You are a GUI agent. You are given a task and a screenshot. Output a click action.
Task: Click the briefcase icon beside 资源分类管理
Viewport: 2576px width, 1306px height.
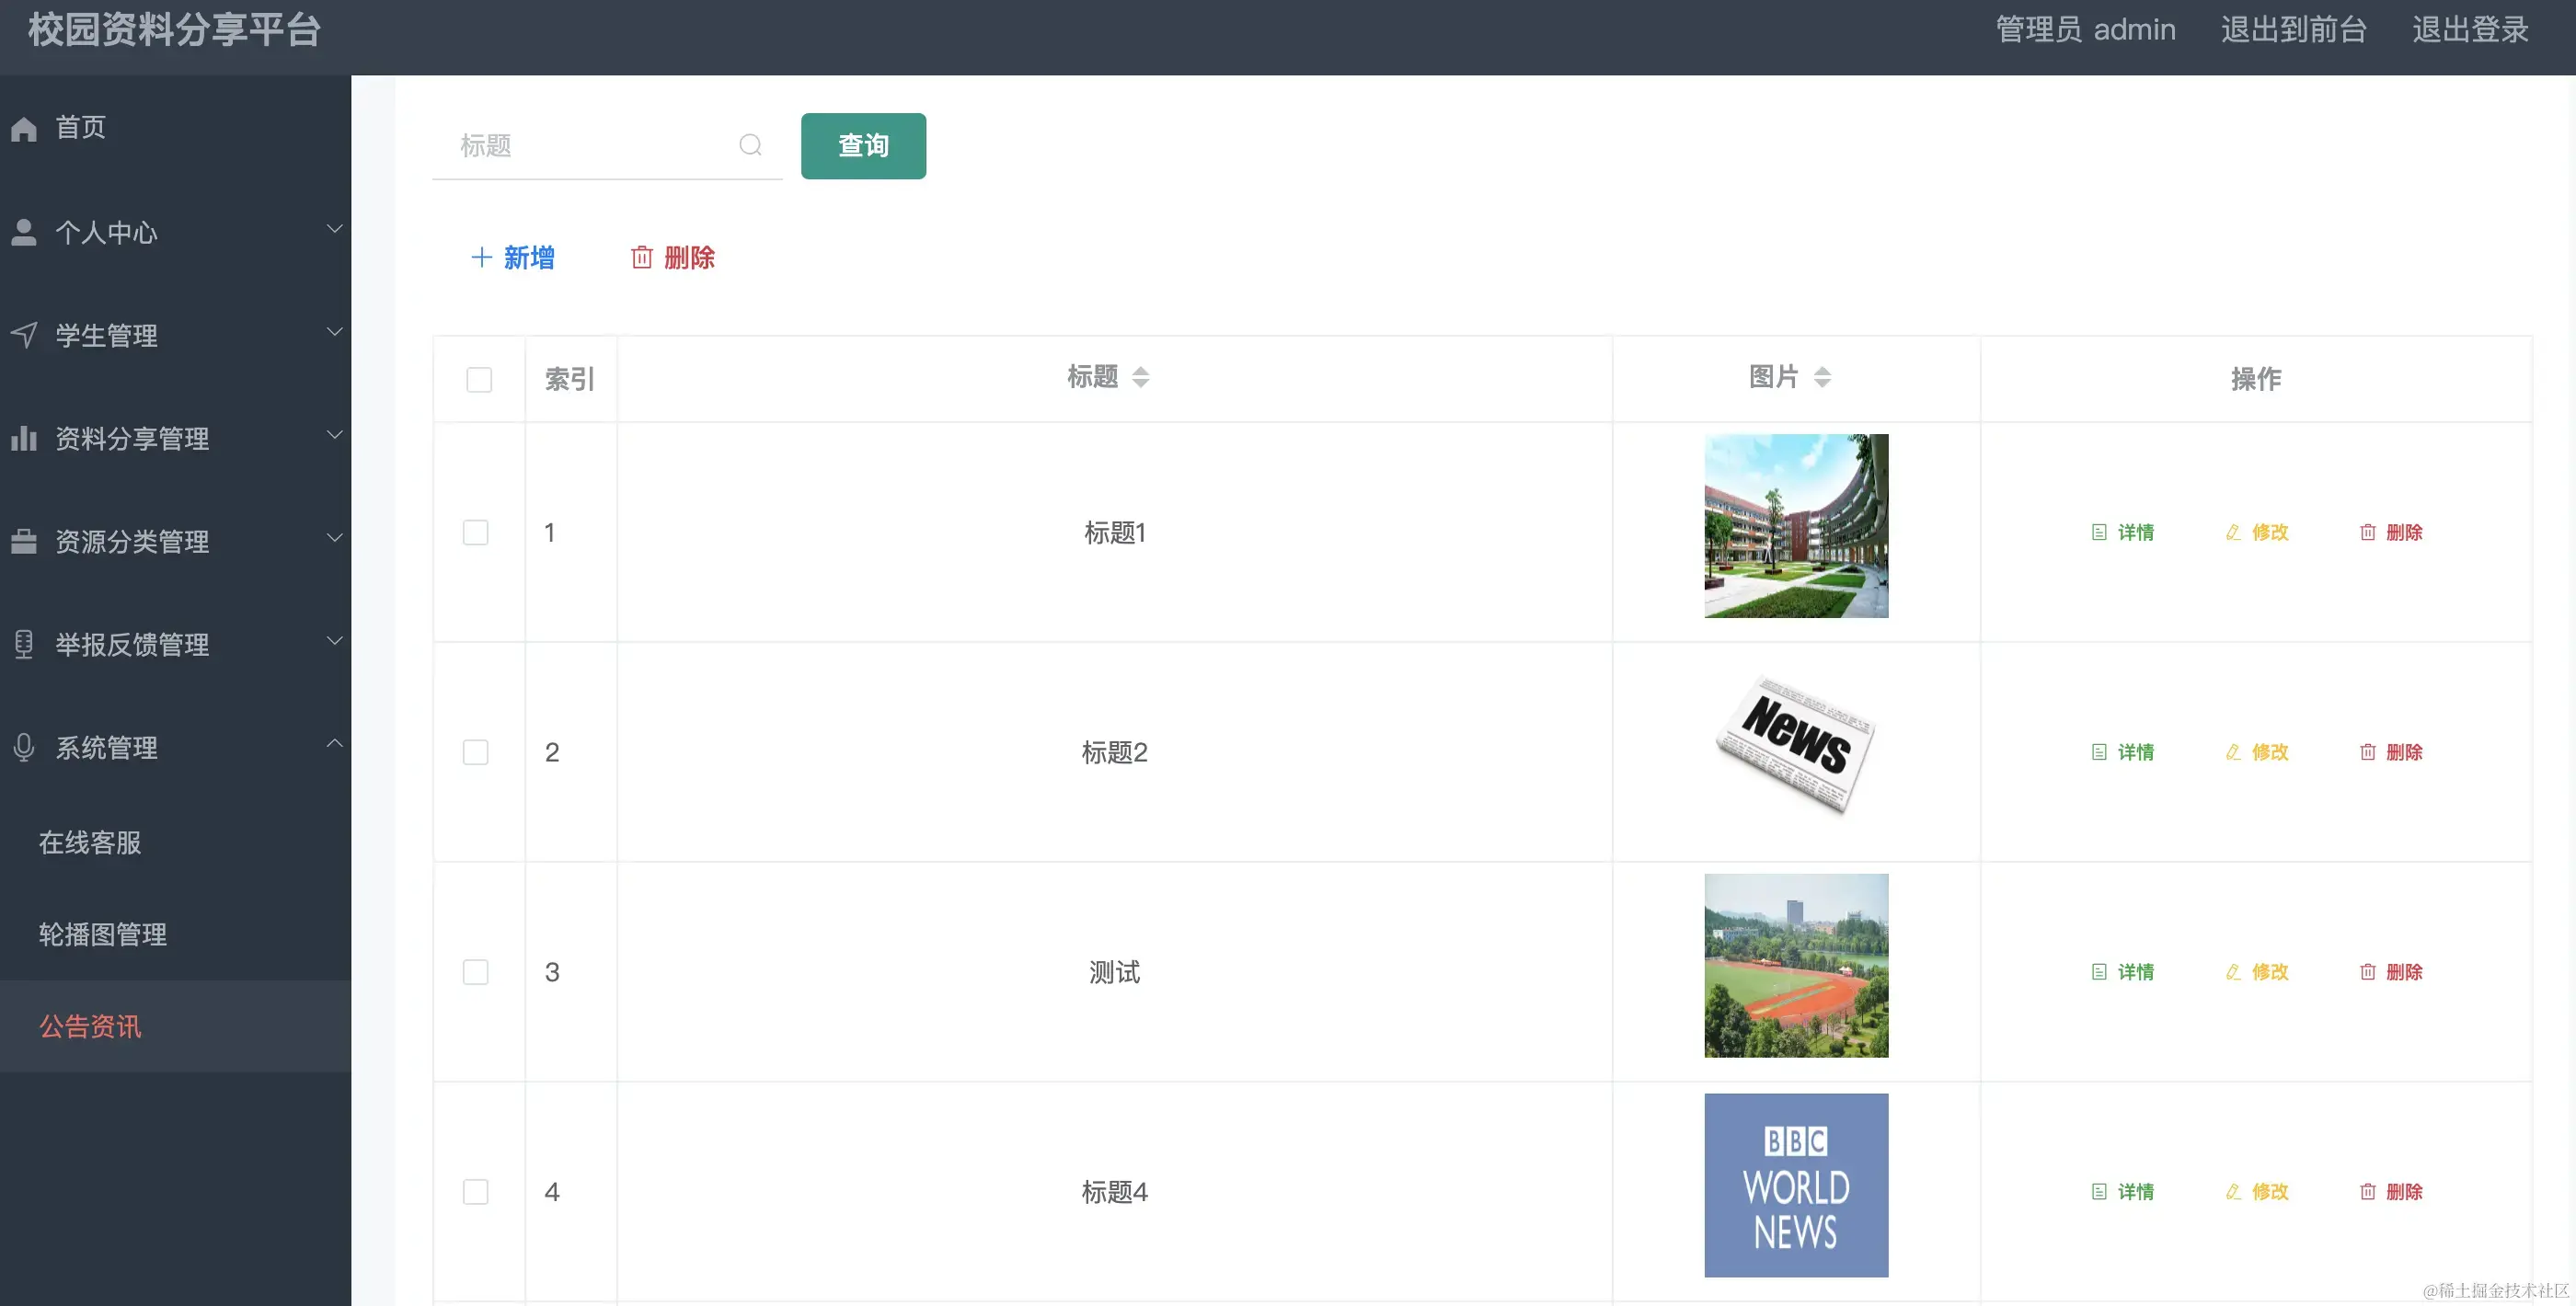[x=24, y=541]
